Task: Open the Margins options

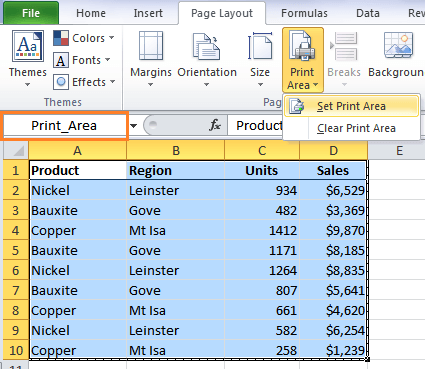Action: click(151, 59)
